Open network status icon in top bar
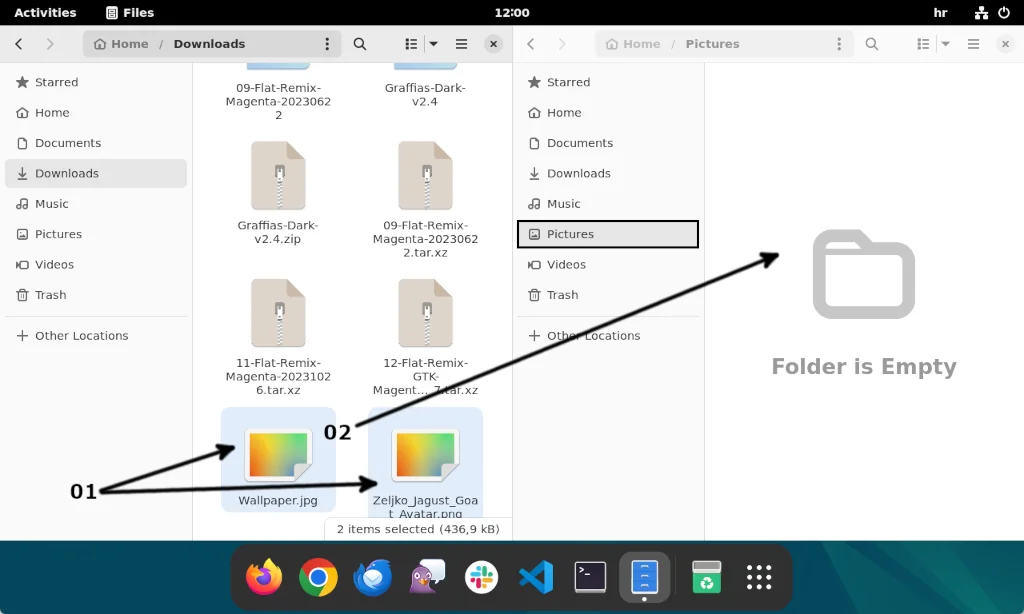 (x=981, y=12)
